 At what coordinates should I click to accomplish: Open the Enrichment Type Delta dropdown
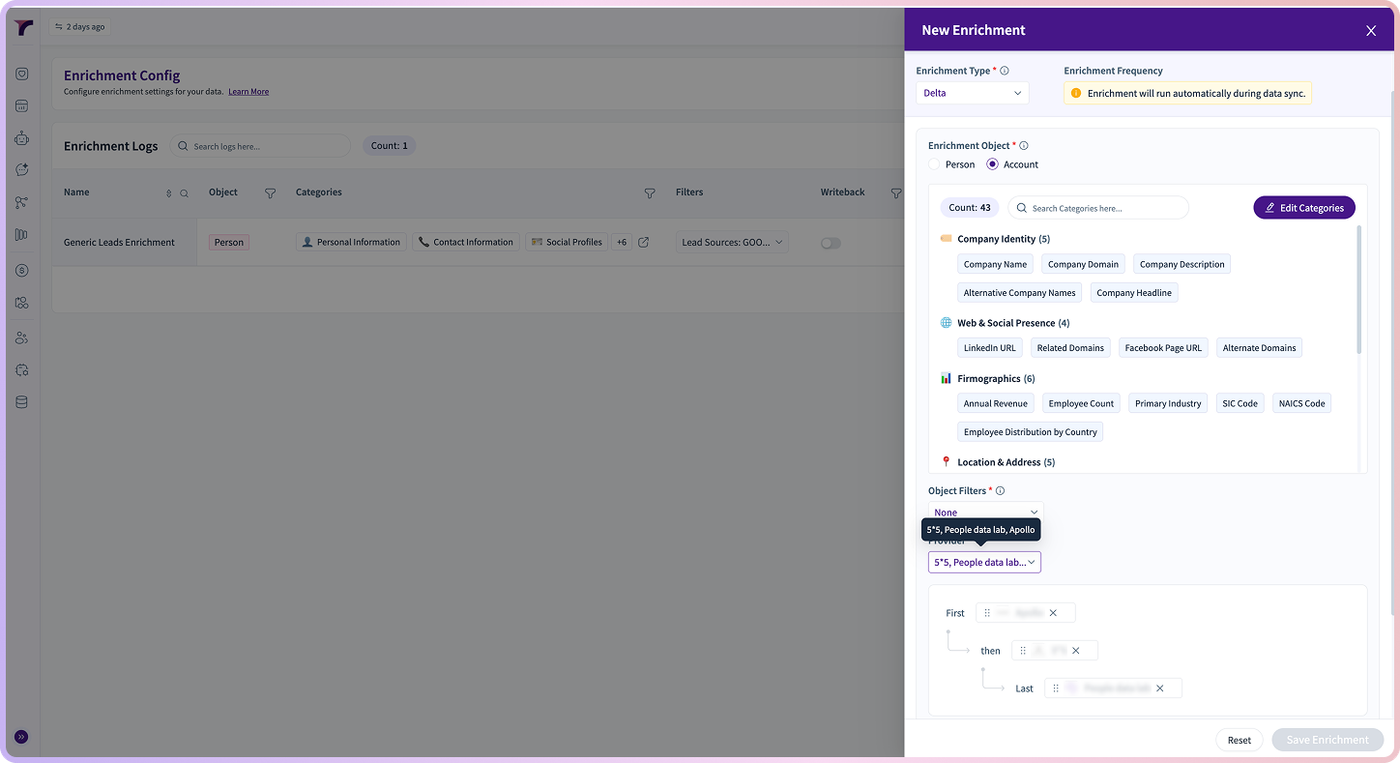972,93
